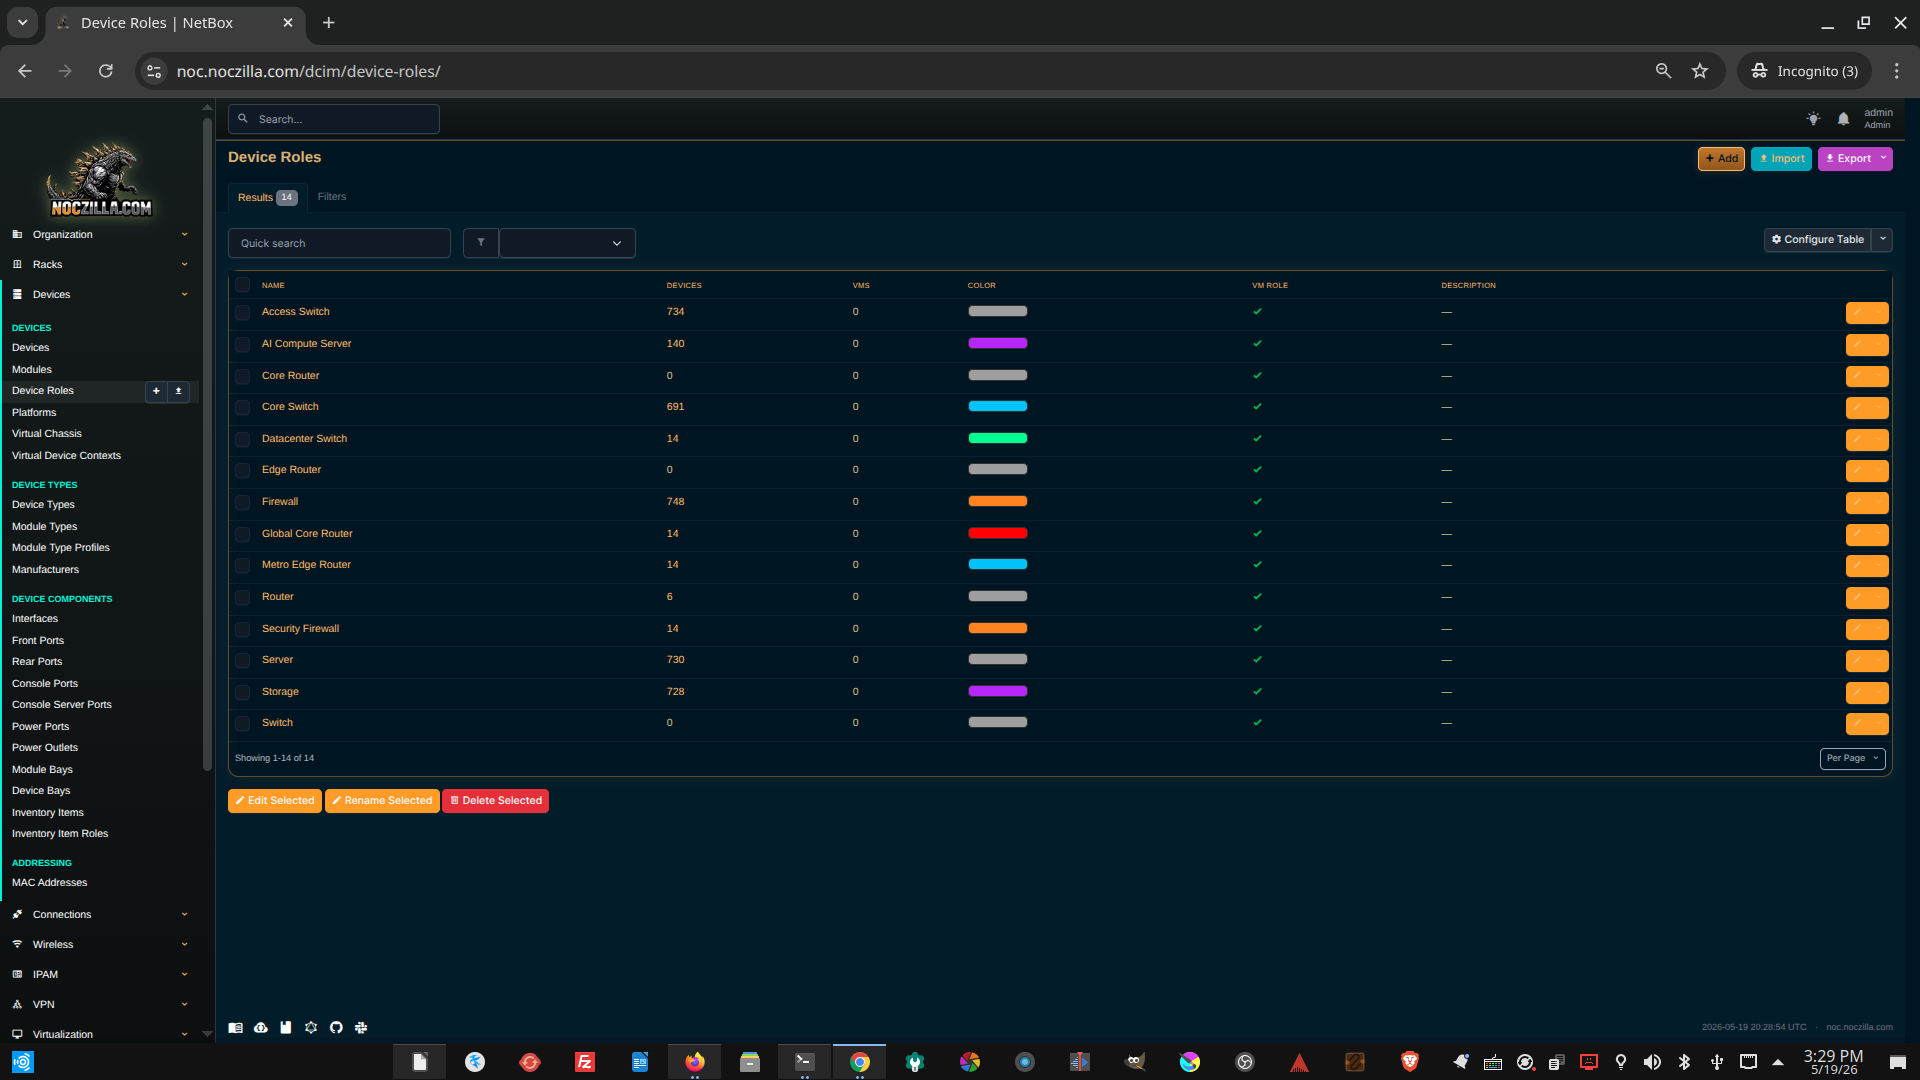1920x1080 pixels.
Task: Reload the page in browser
Action: tap(105, 71)
